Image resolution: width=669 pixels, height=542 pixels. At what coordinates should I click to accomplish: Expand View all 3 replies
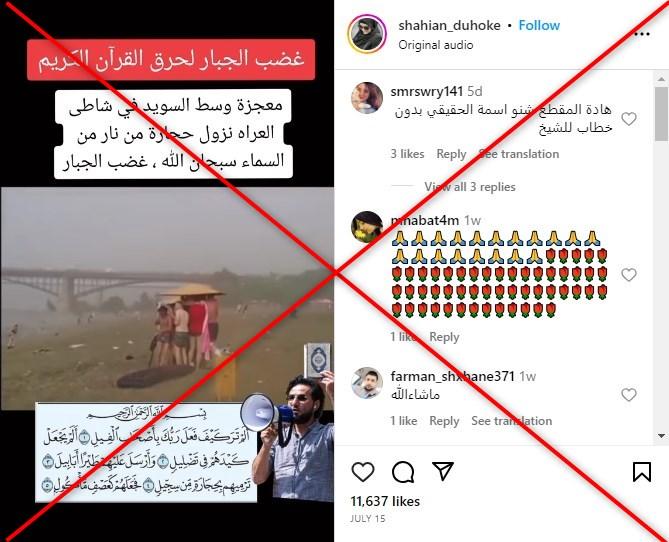coord(470,187)
